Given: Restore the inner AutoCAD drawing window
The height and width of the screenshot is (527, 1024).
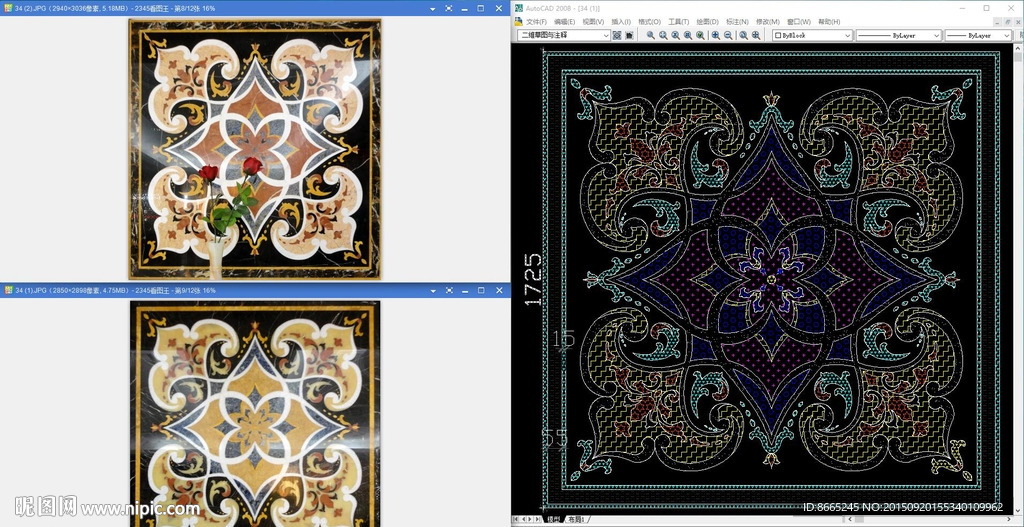Looking at the screenshot, I should click(x=1008, y=22).
